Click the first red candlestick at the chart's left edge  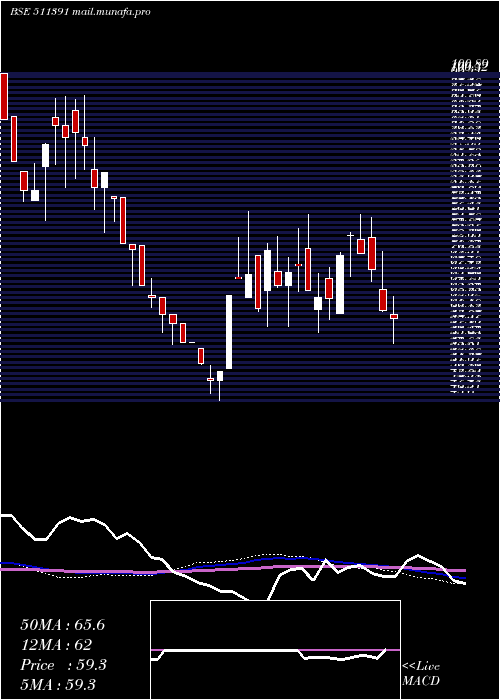click(4, 96)
